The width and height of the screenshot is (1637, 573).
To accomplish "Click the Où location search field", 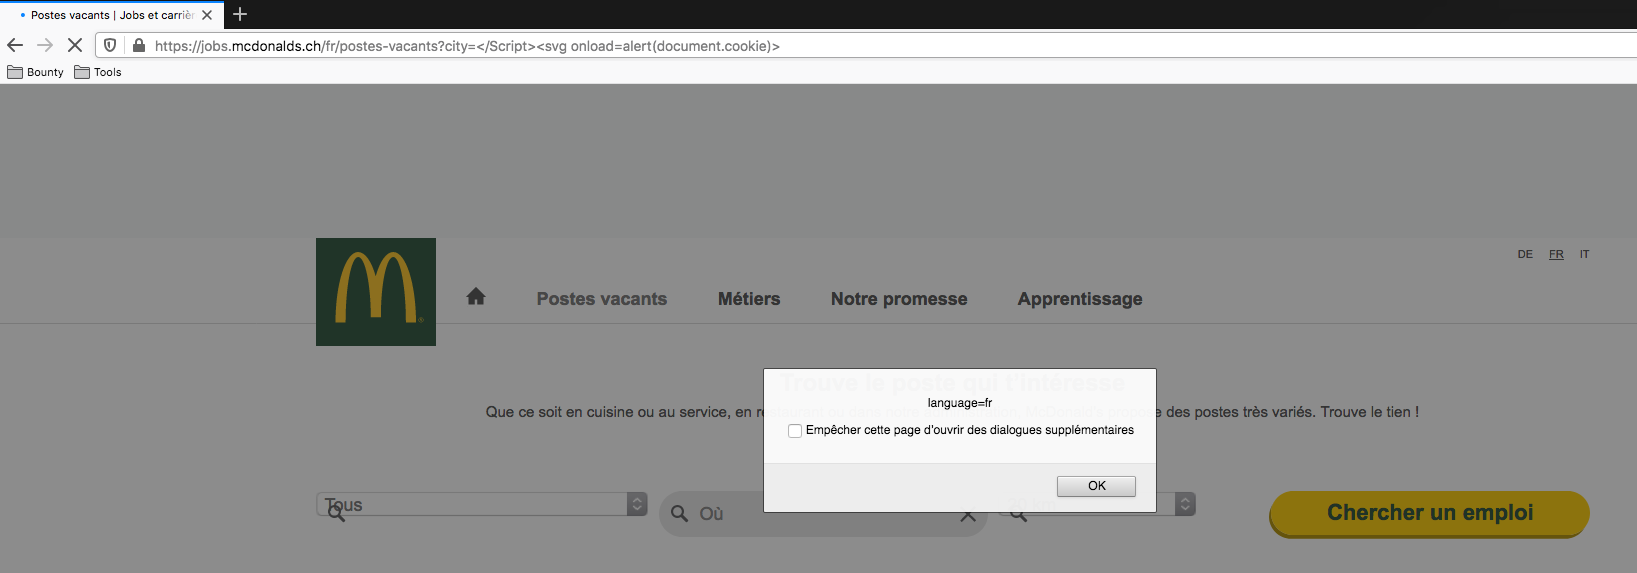I will (823, 513).
